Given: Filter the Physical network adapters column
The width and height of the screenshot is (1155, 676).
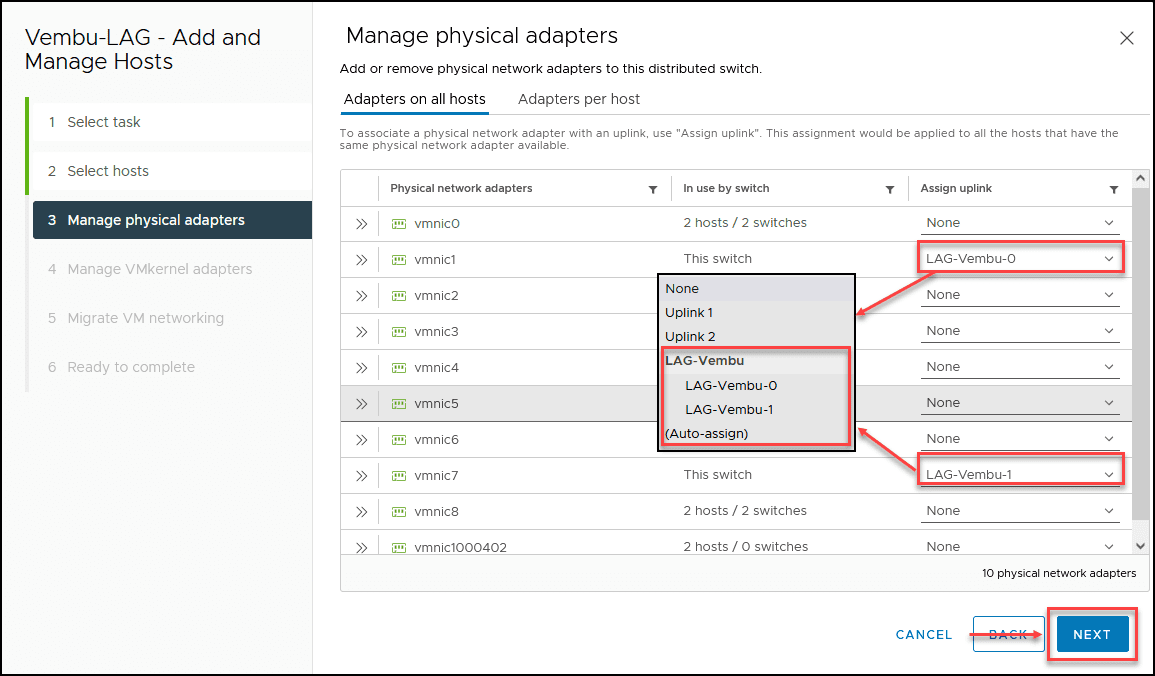Looking at the screenshot, I should [x=653, y=189].
